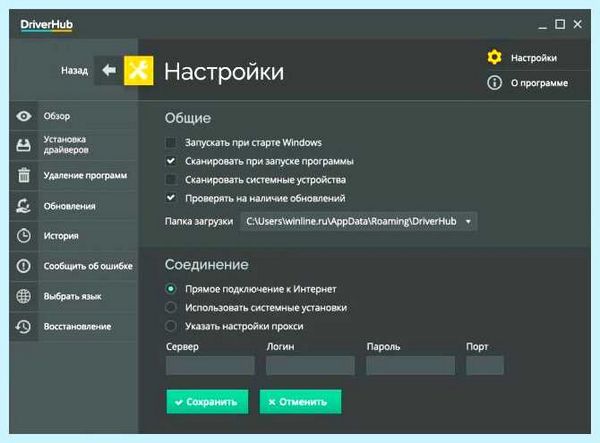
Task: Open Обзор section in sidebar
Action: click(x=73, y=116)
